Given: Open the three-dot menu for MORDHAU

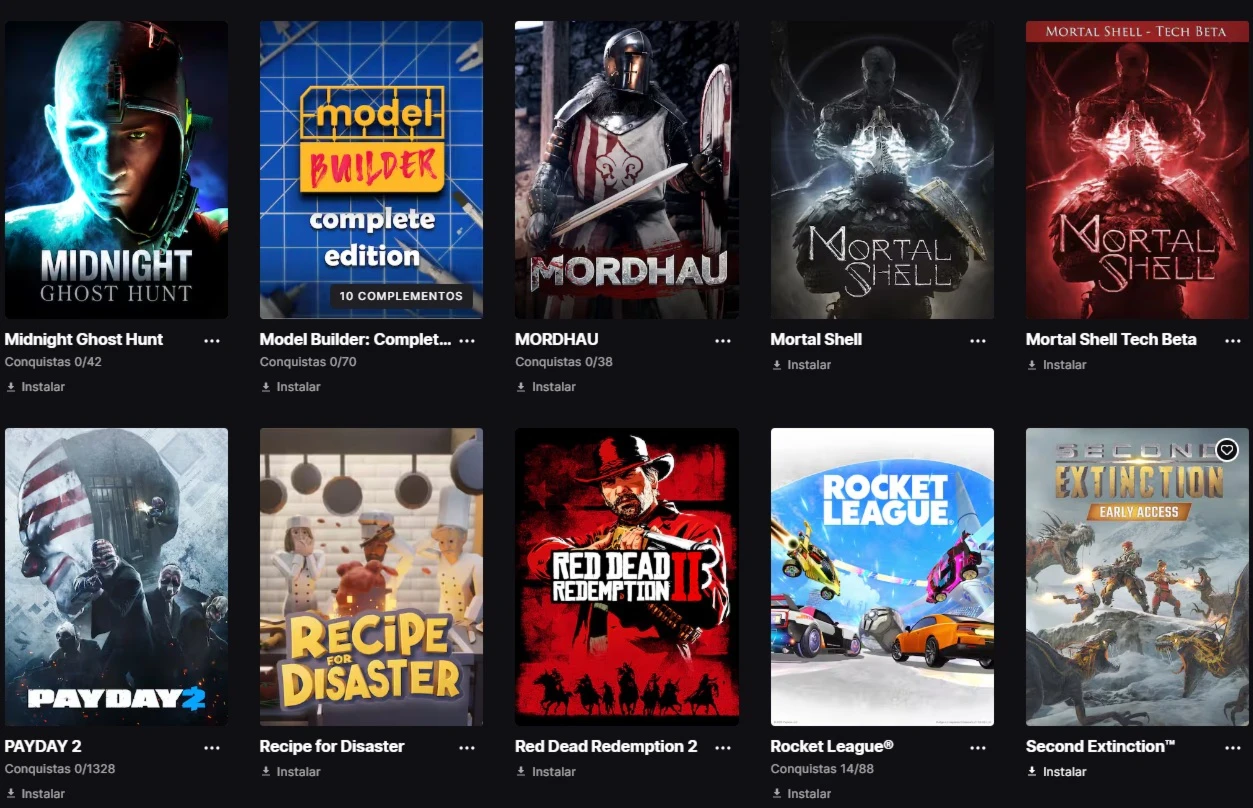Looking at the screenshot, I should coord(723,341).
